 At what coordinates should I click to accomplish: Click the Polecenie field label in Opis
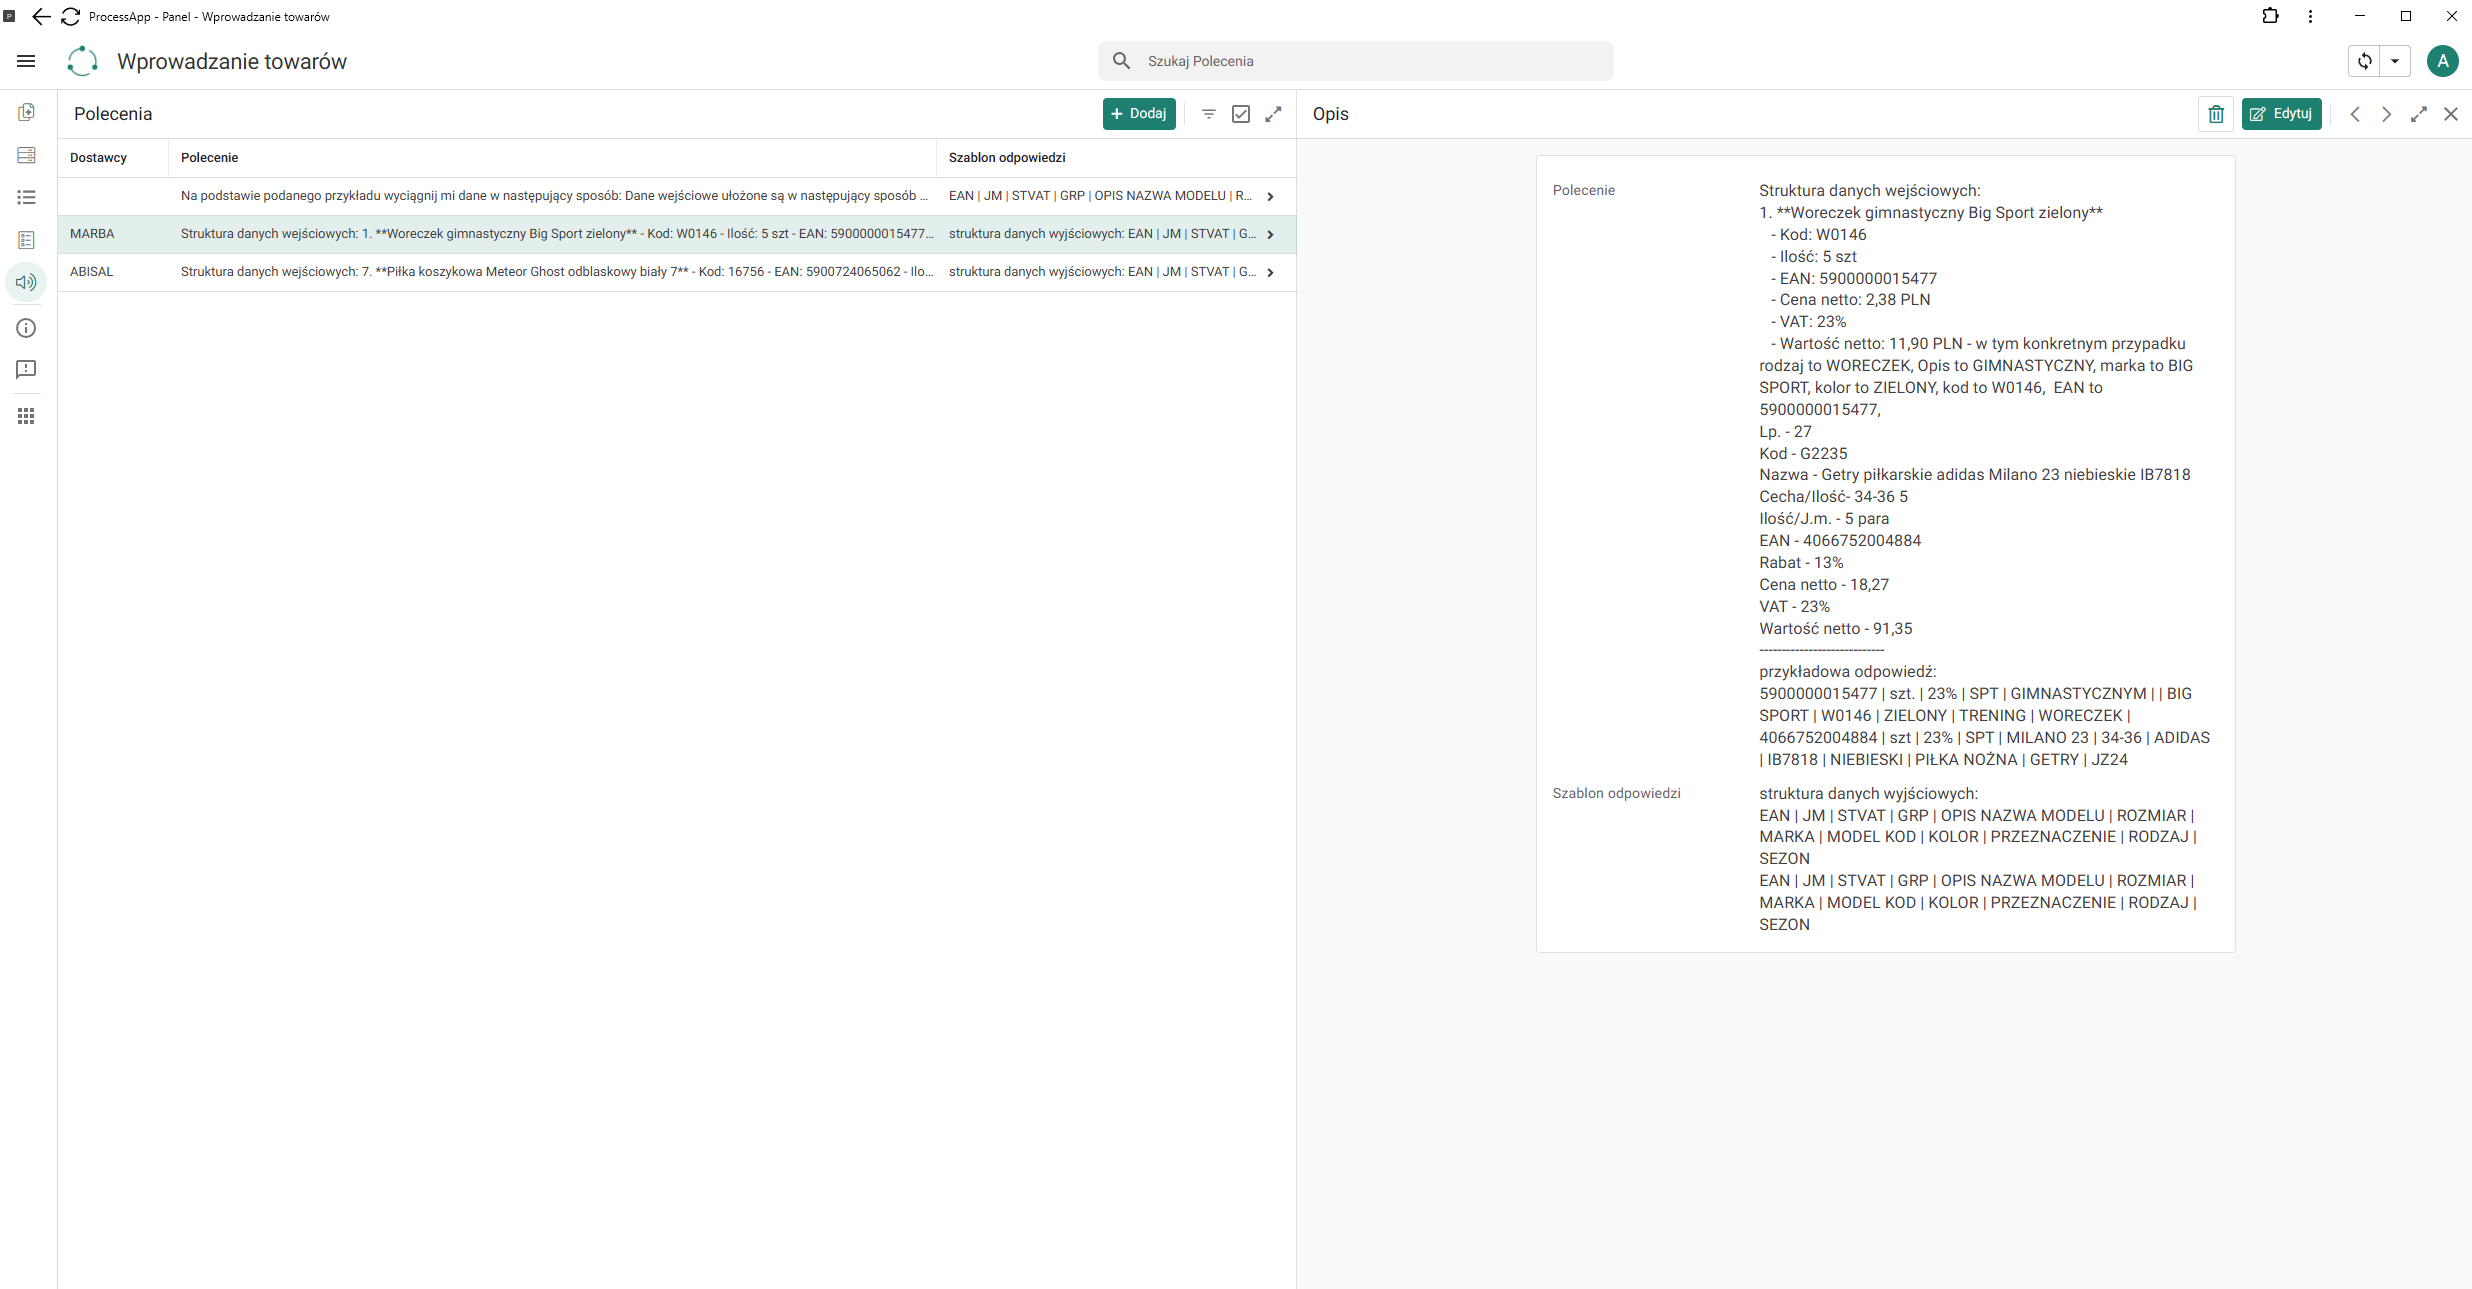pos(1584,190)
